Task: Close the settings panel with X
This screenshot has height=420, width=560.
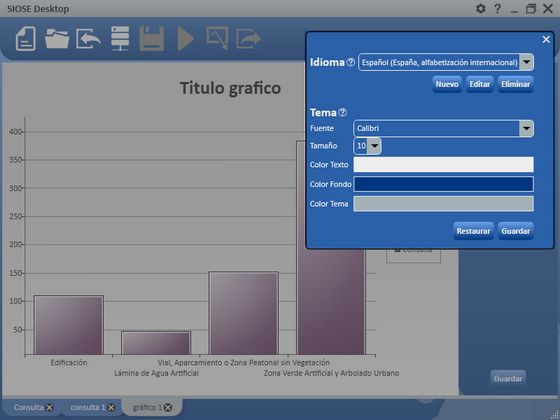Action: tap(546, 40)
